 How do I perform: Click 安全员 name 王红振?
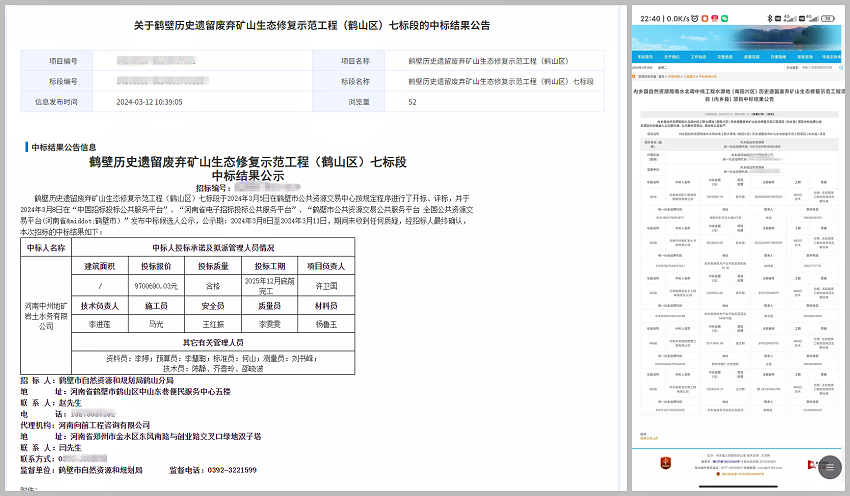(x=213, y=324)
